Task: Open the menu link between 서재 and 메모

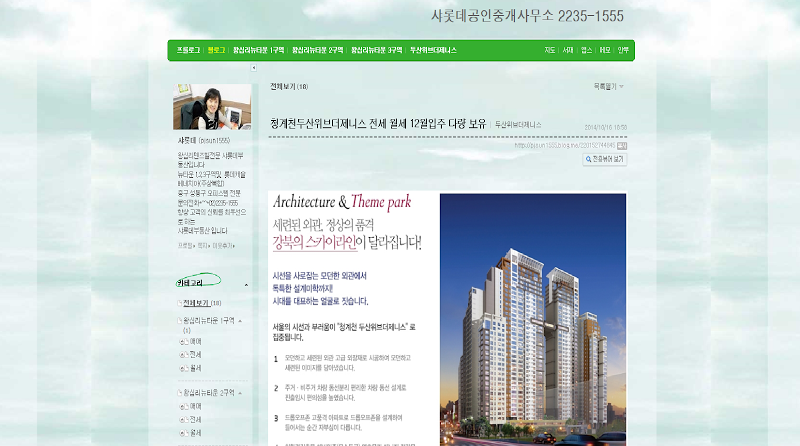Action: coord(586,50)
